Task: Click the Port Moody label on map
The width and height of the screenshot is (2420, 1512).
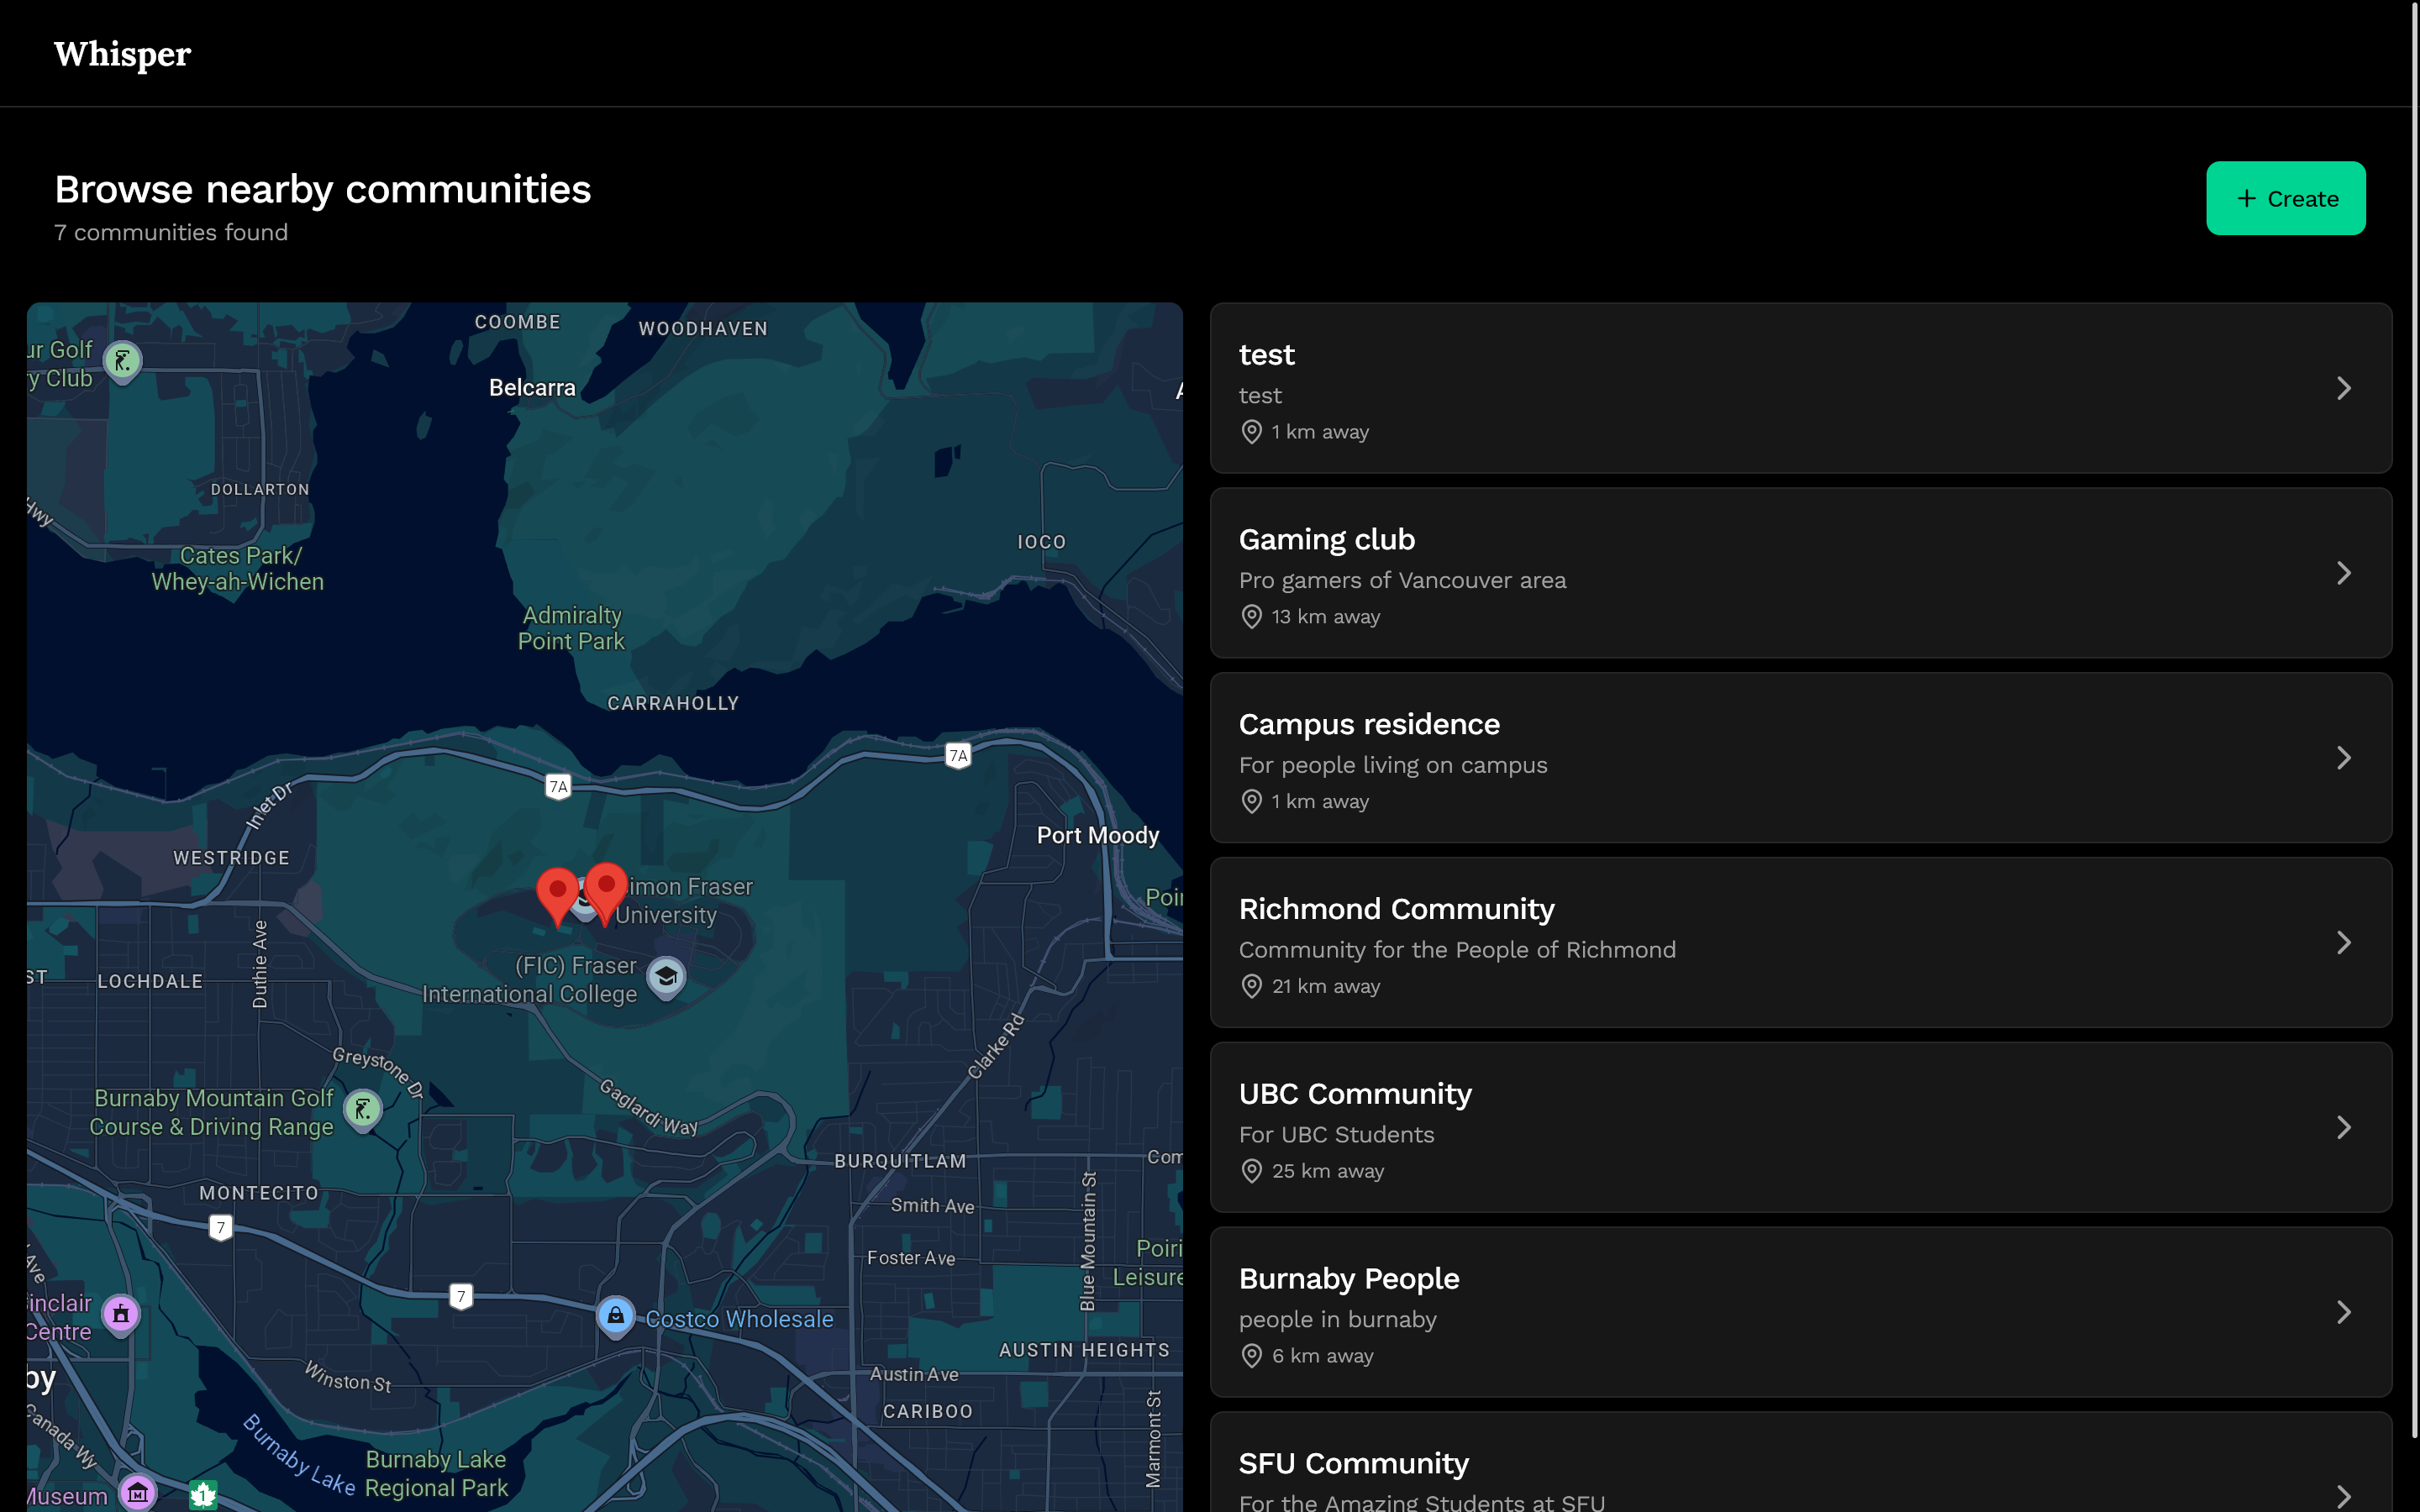Action: click(1097, 836)
